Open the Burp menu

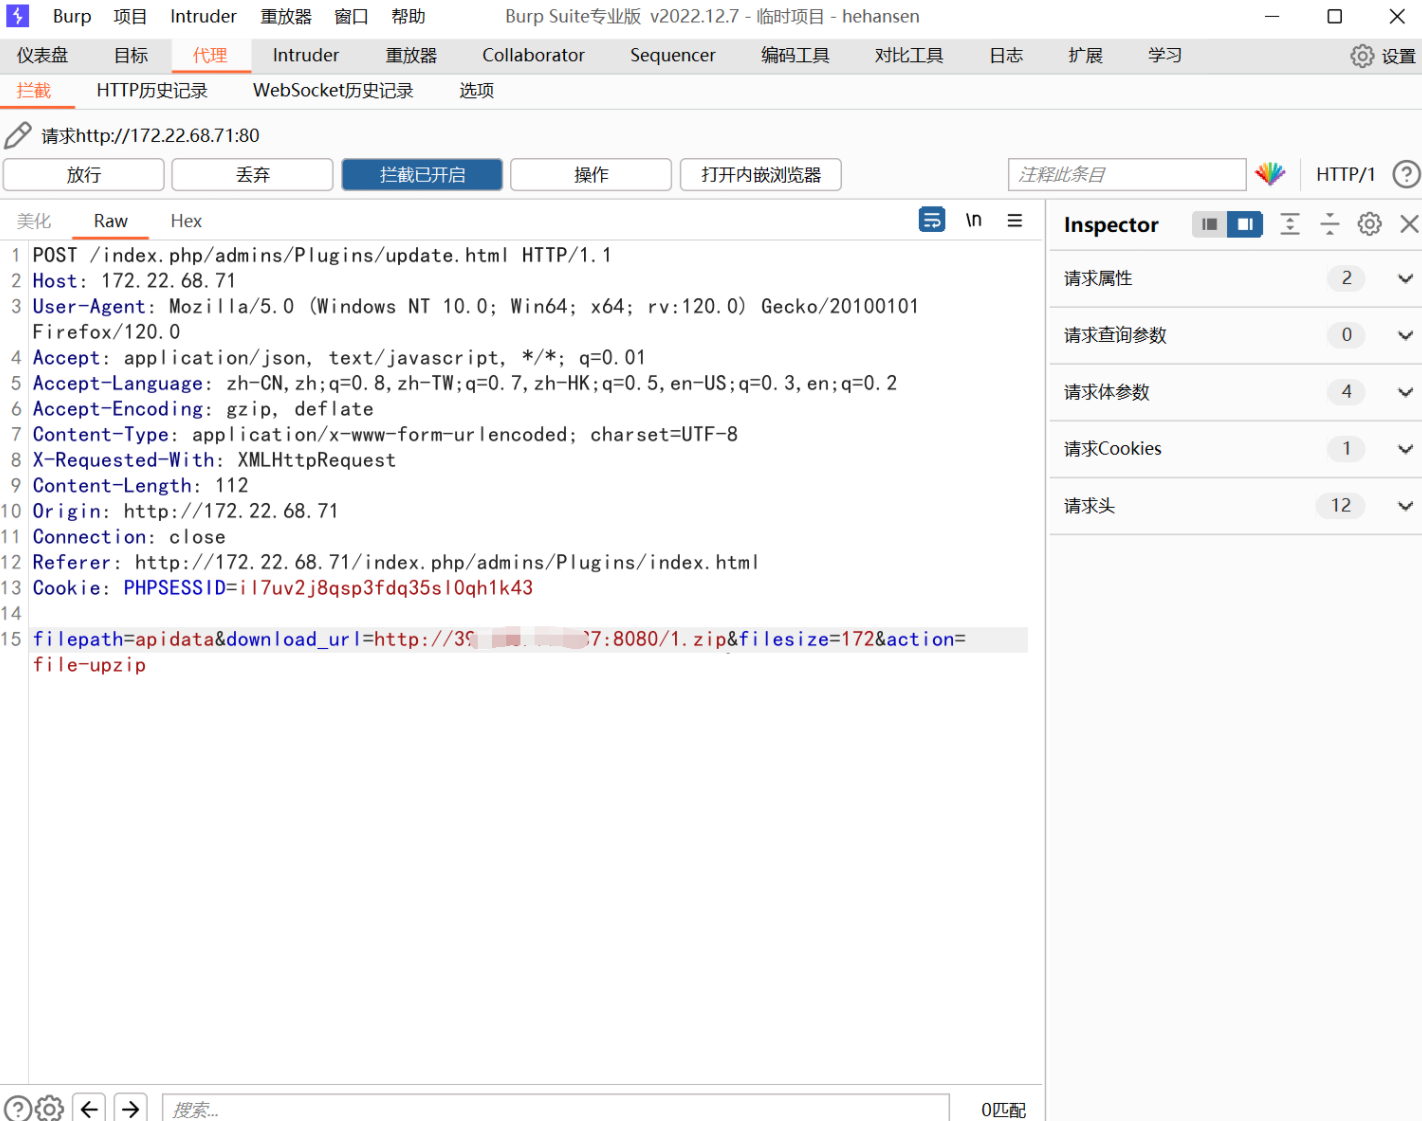[x=72, y=16]
